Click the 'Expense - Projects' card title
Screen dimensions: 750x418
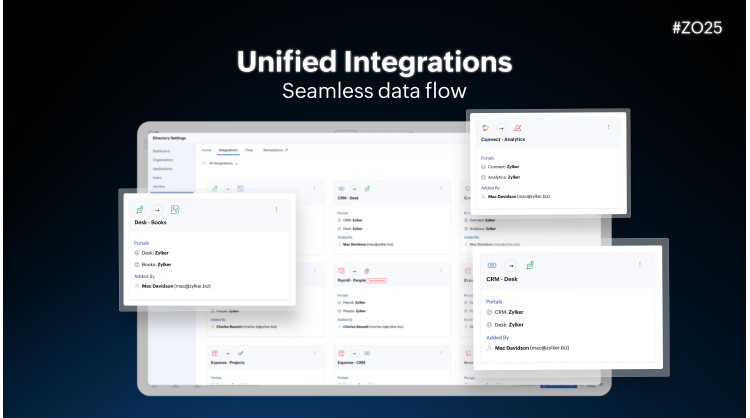228,363
